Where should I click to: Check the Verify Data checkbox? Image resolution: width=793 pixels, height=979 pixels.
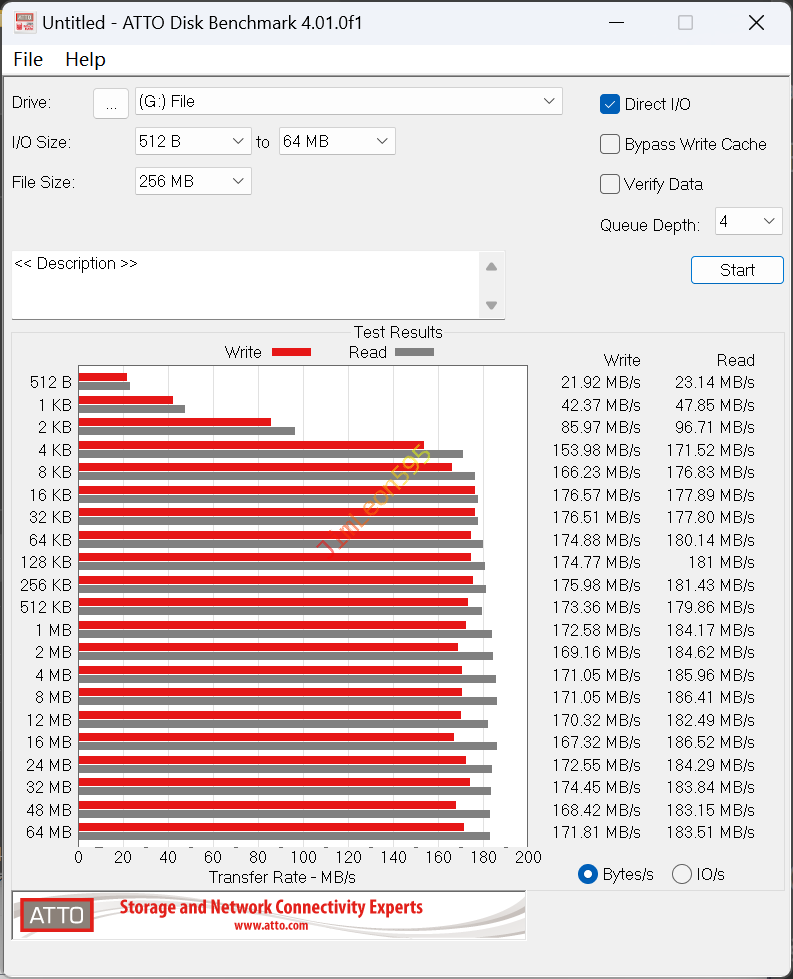(x=610, y=184)
